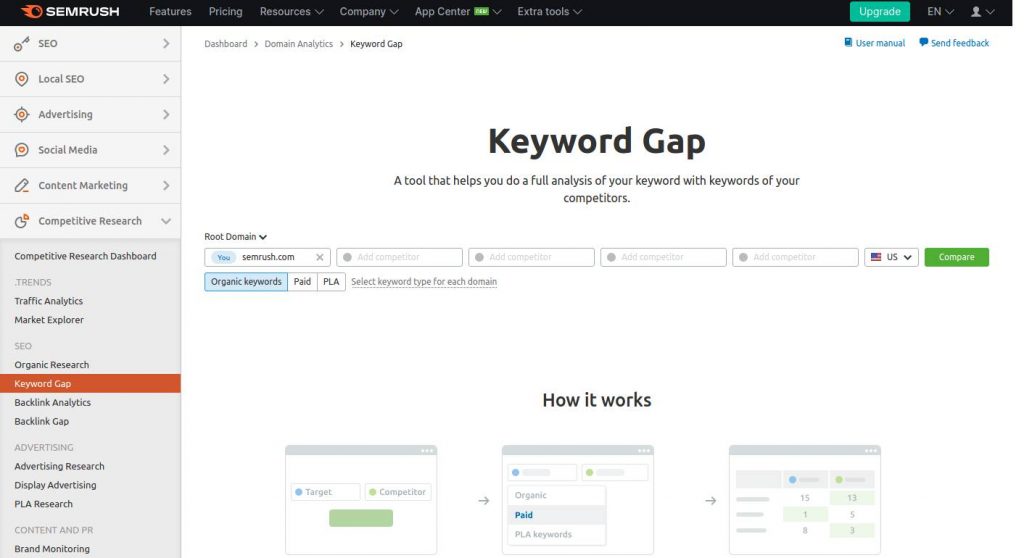Open PLA Research in sidebar
The width and height of the screenshot is (1024, 558).
tap(43, 504)
